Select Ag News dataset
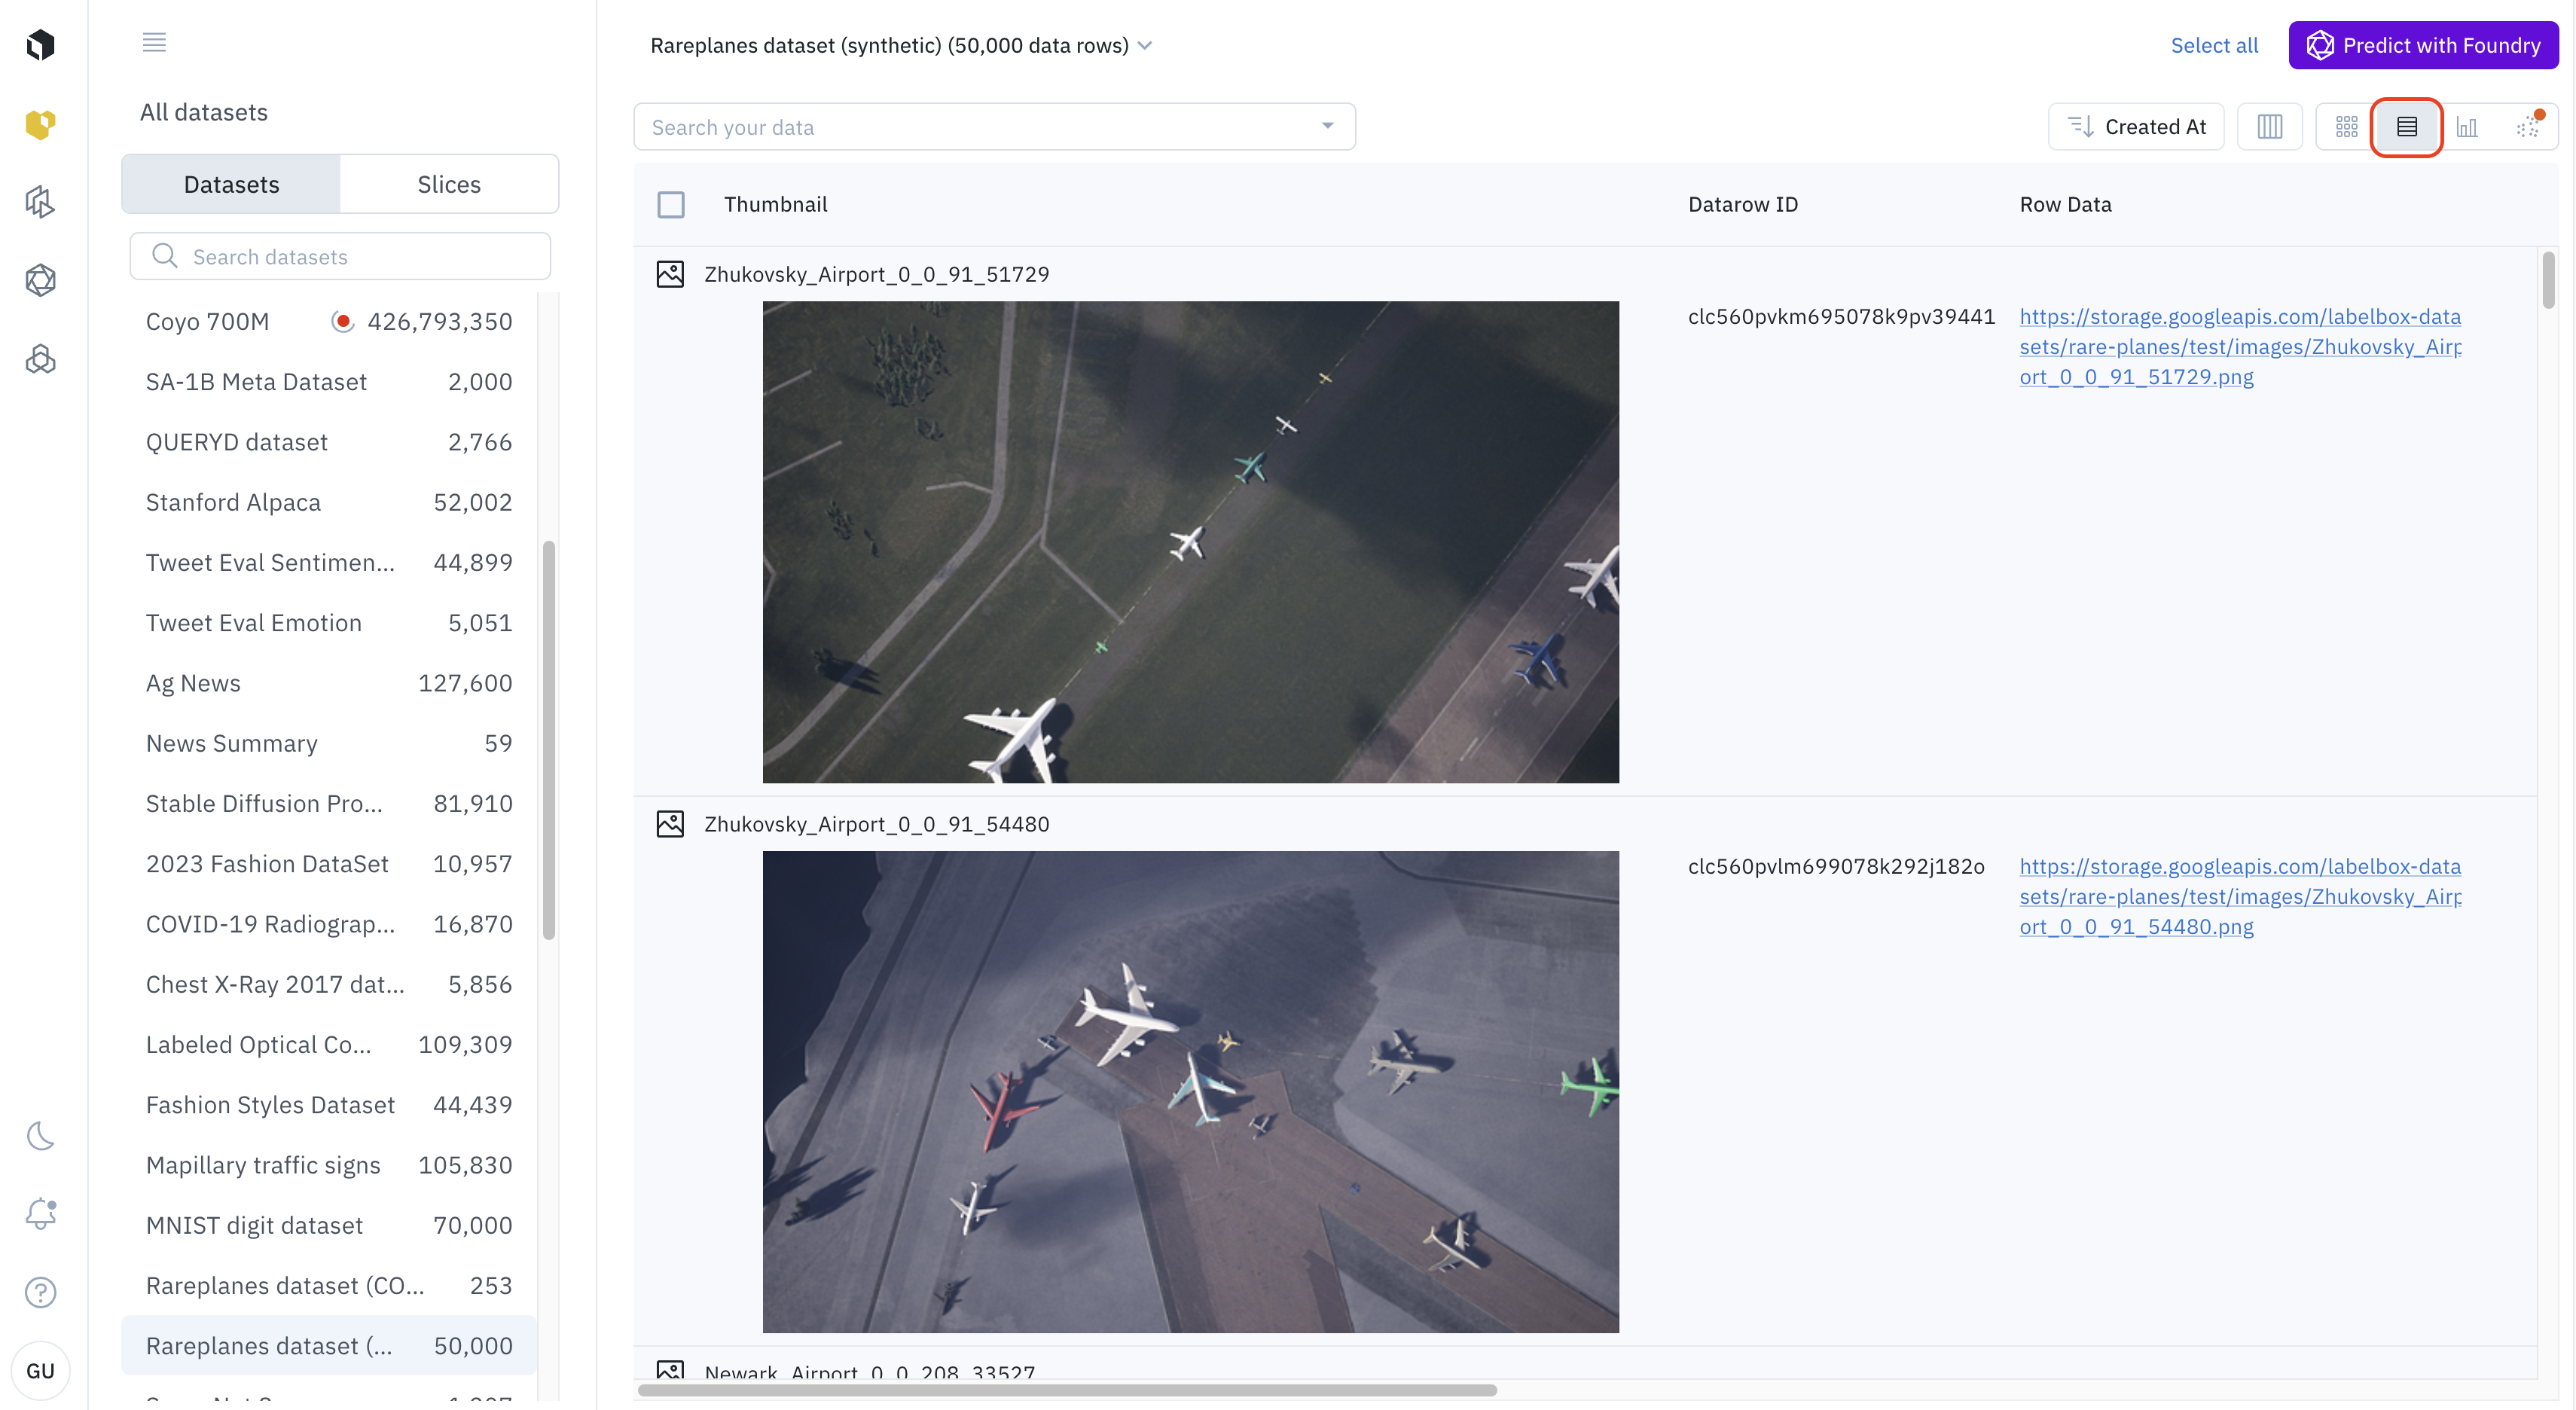 [x=328, y=683]
